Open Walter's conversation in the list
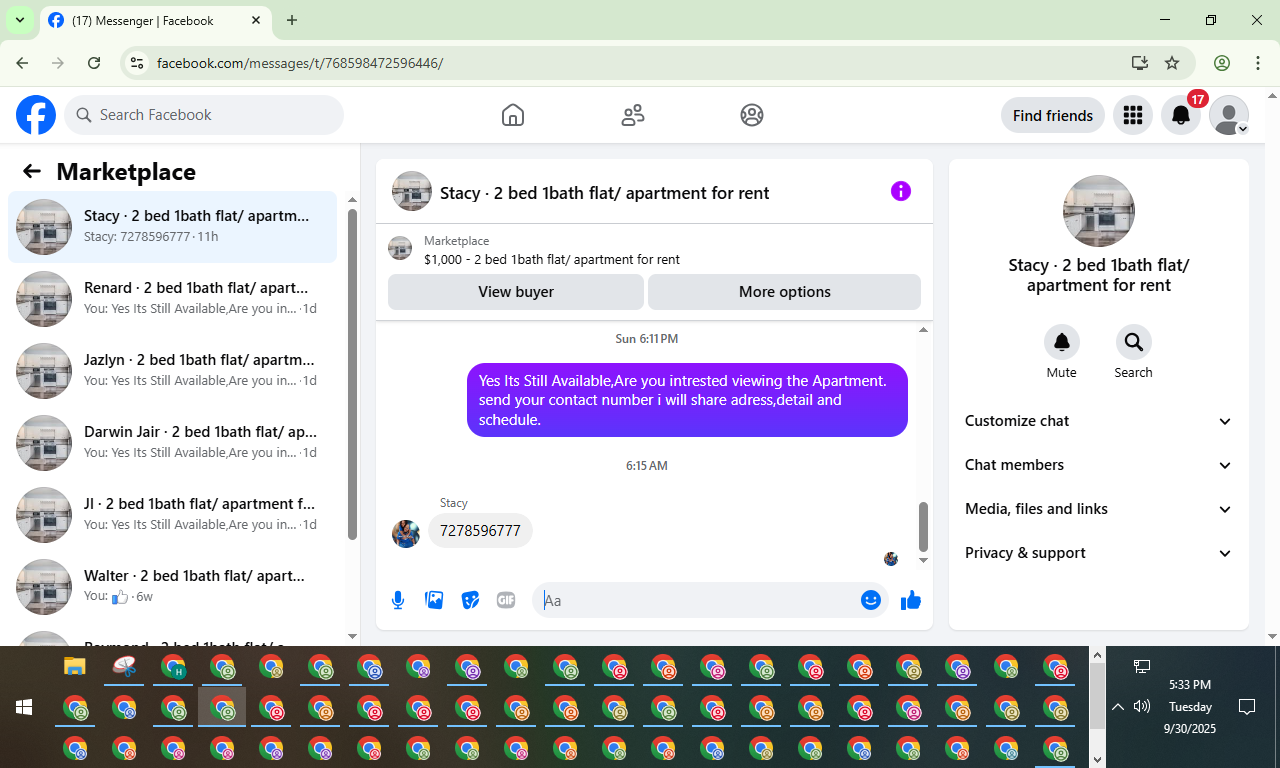 (x=173, y=587)
